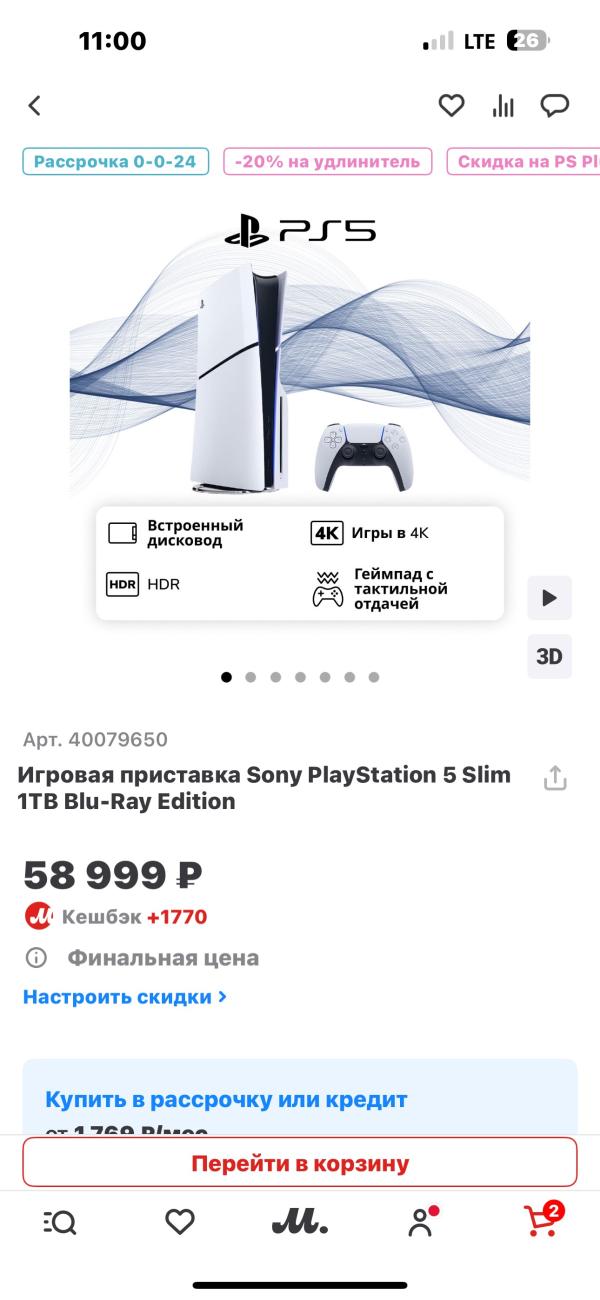Screen dimensions: 600x1300
Task: Open "Купить в рассрочку или кредит" section
Action: [226, 1100]
